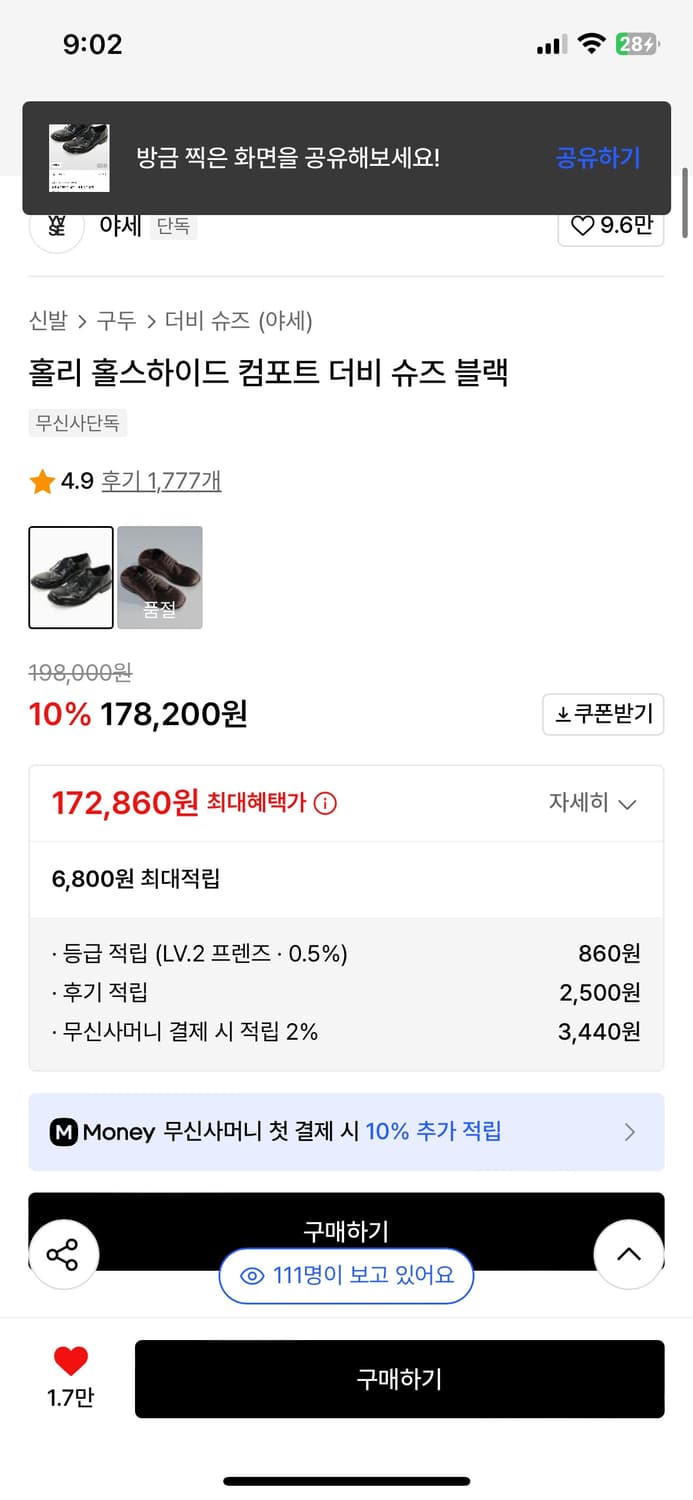Expand the 자세히 price details section
The height and width of the screenshot is (1500, 693).
tap(598, 803)
